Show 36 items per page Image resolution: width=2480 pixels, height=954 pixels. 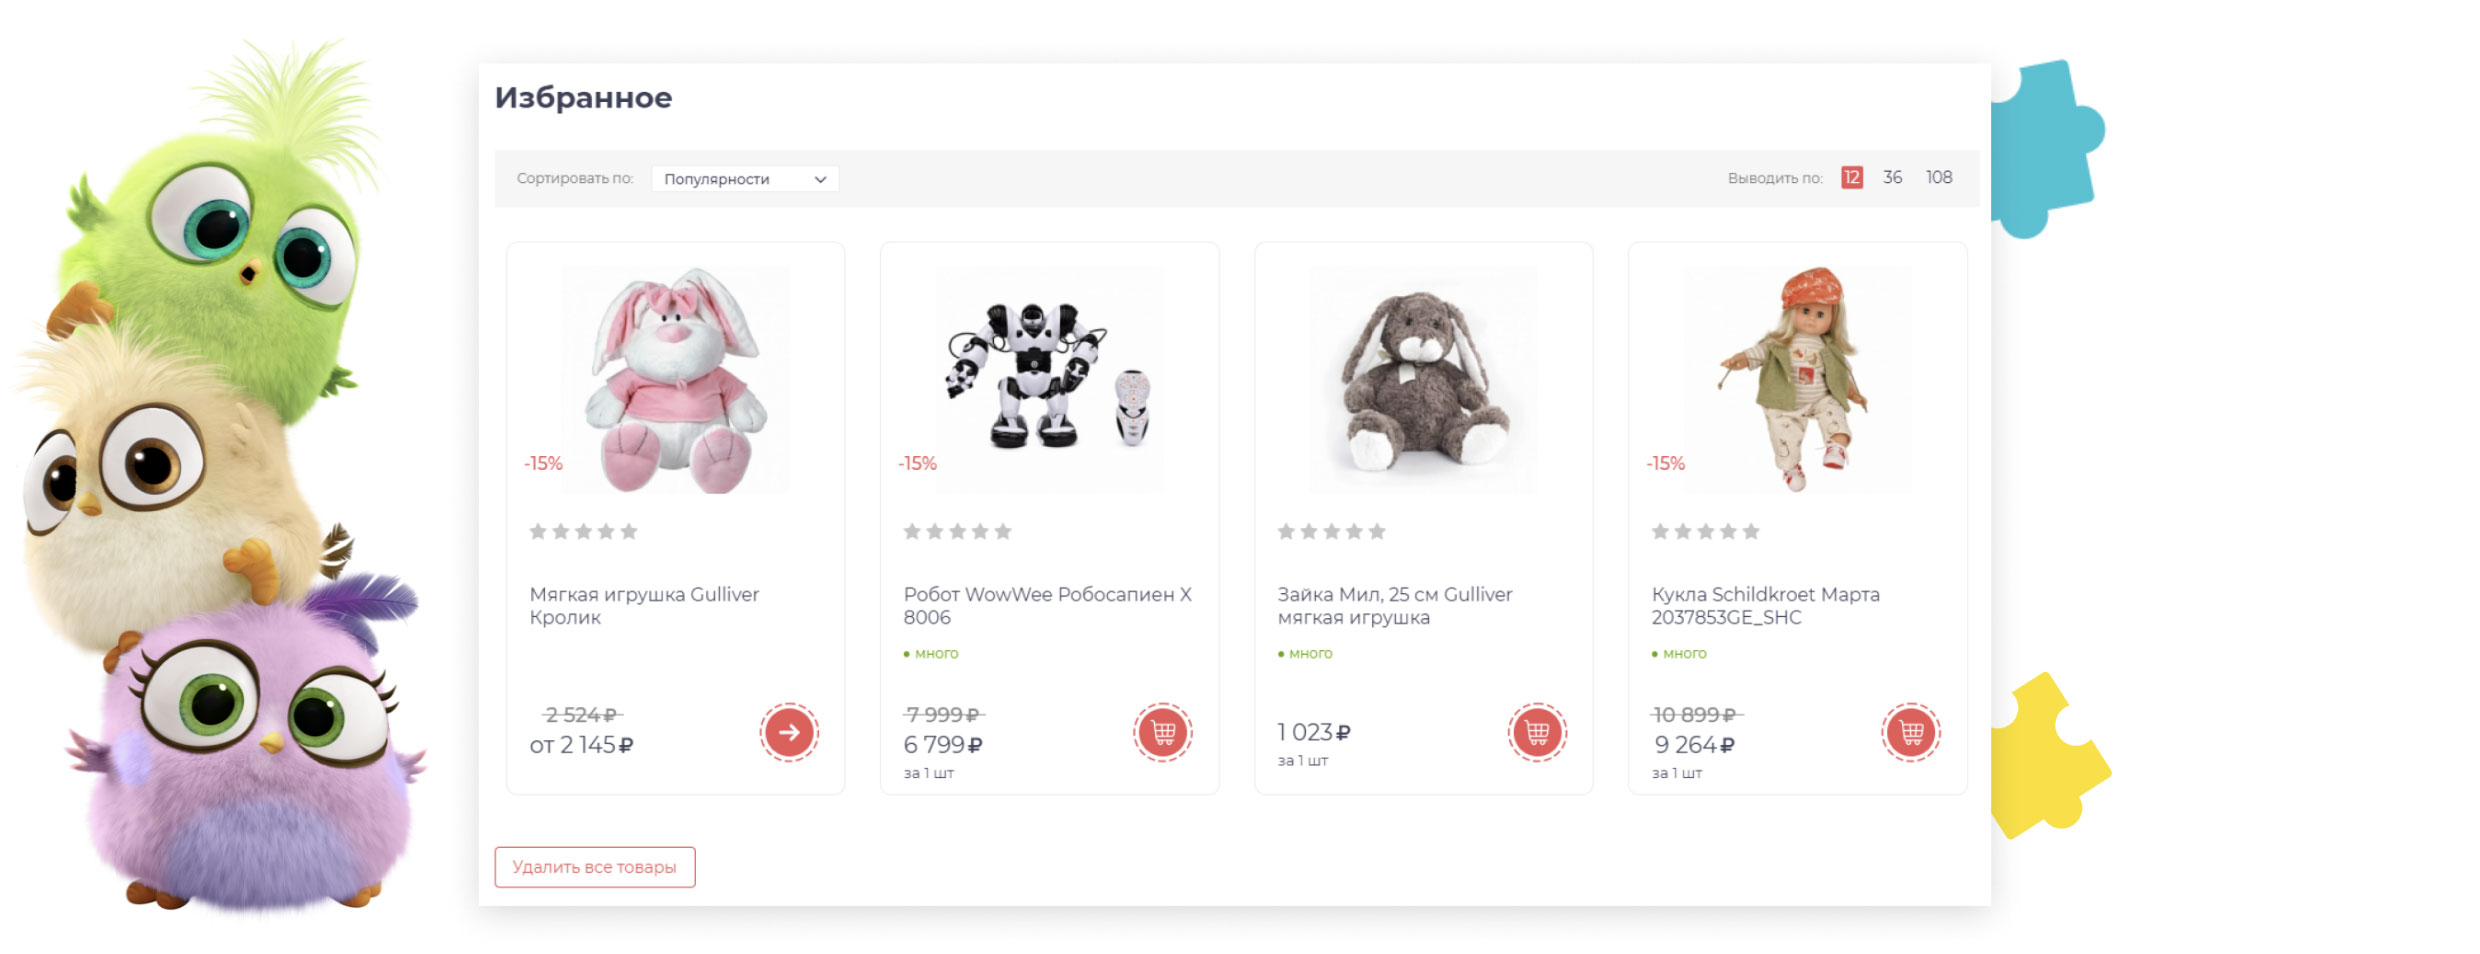click(x=1892, y=177)
